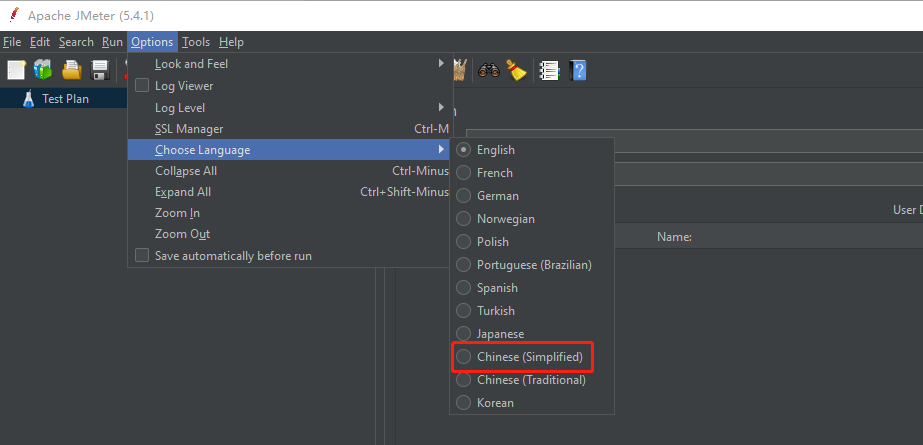
Task: Close the Options menu
Action: [x=152, y=42]
